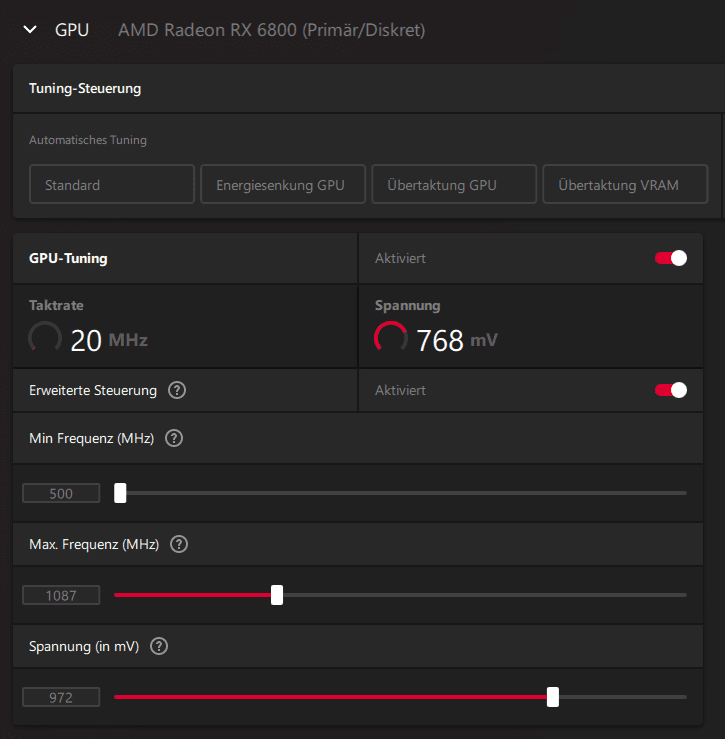The width and height of the screenshot is (725, 739).
Task: Click the Spannung value field 972
Action: [x=61, y=698]
